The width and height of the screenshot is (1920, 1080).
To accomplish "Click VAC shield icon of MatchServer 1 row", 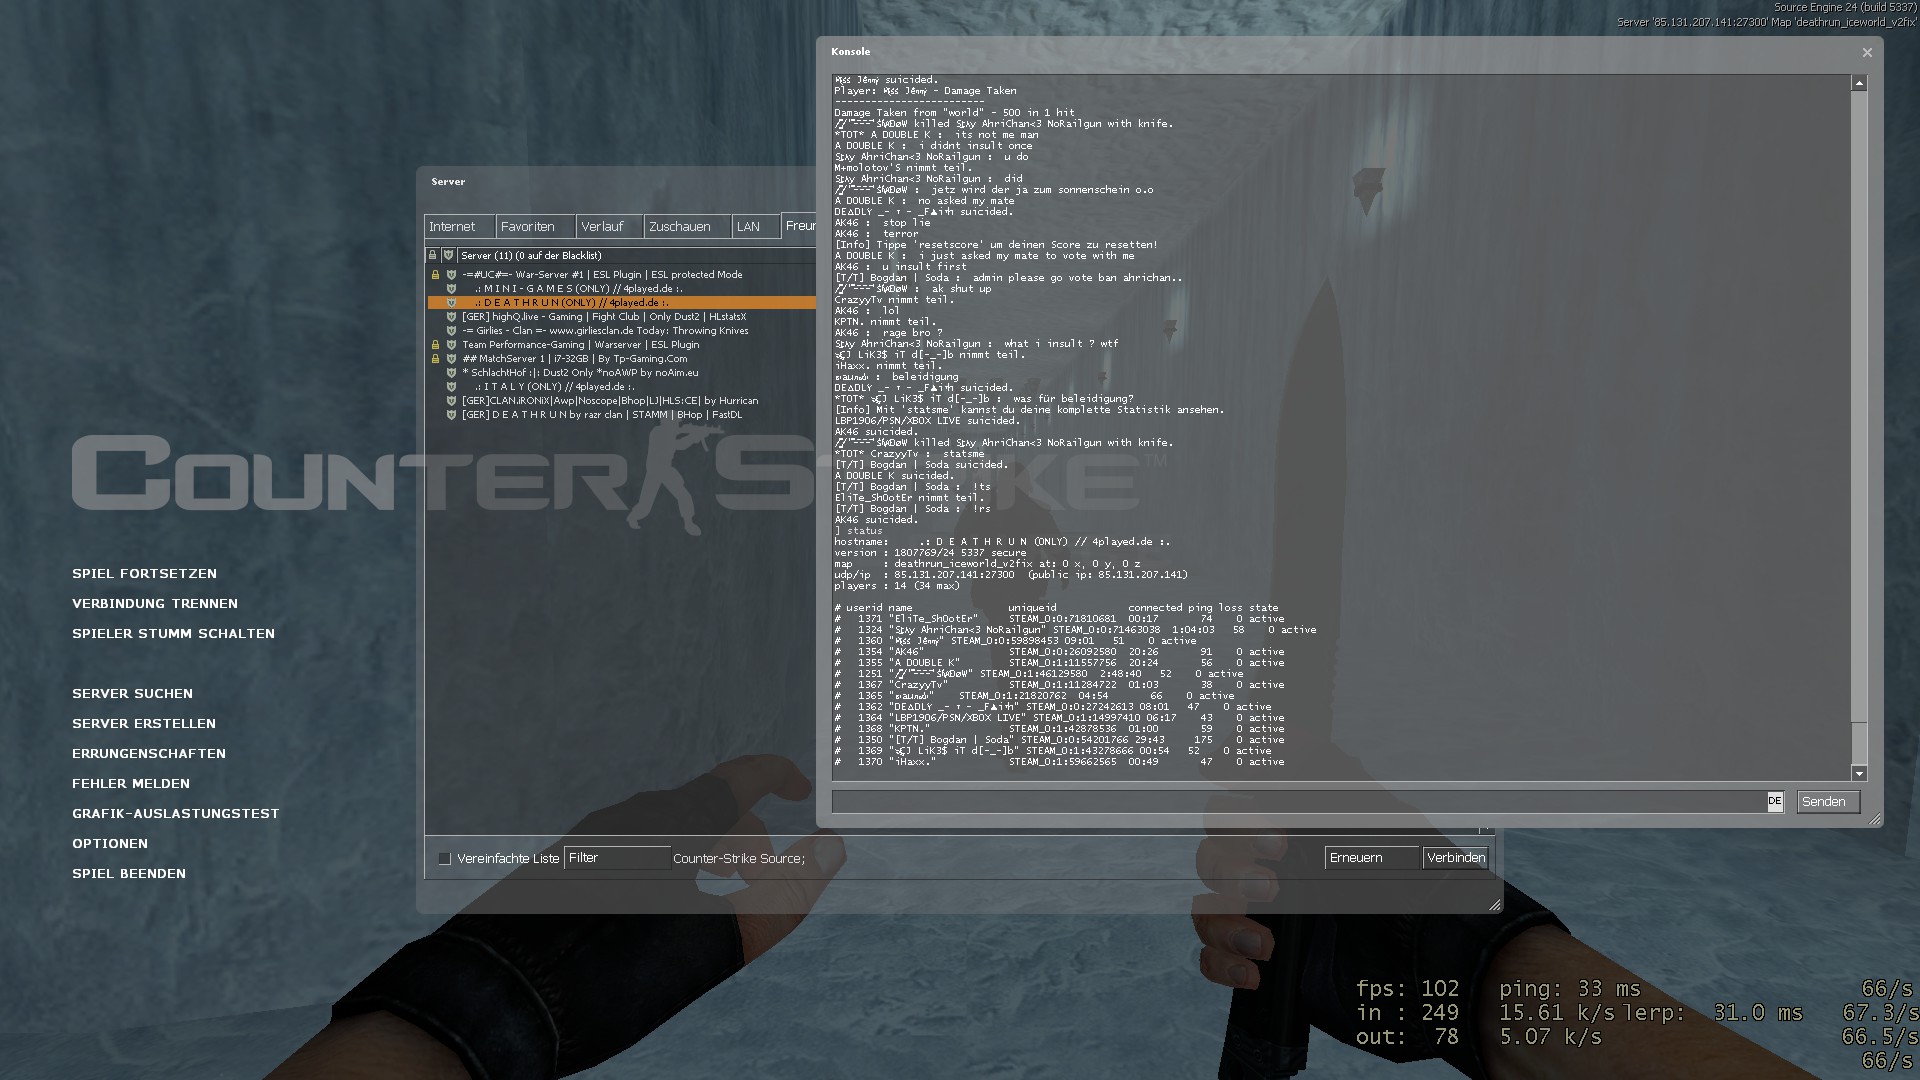I will point(451,359).
